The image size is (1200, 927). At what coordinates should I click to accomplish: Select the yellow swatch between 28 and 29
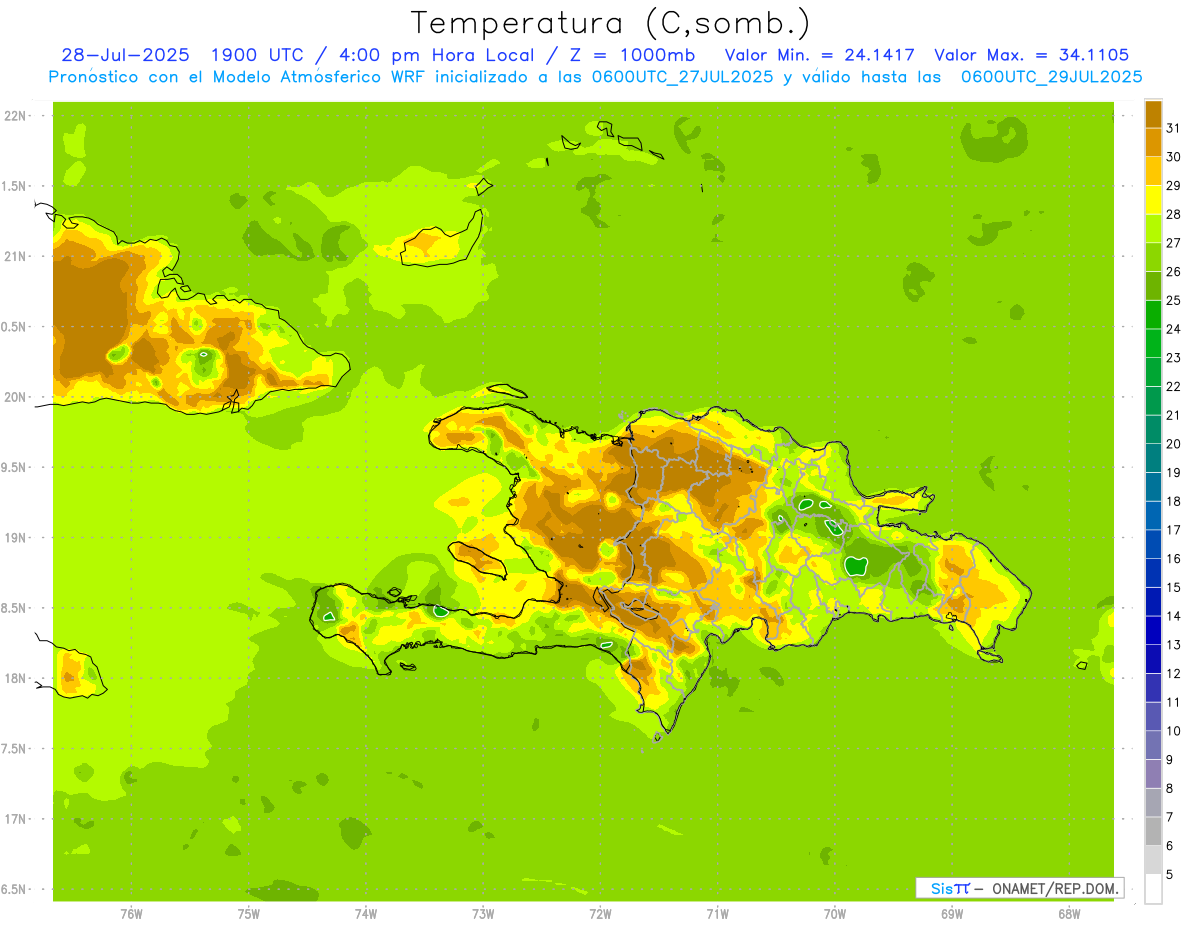click(1154, 200)
